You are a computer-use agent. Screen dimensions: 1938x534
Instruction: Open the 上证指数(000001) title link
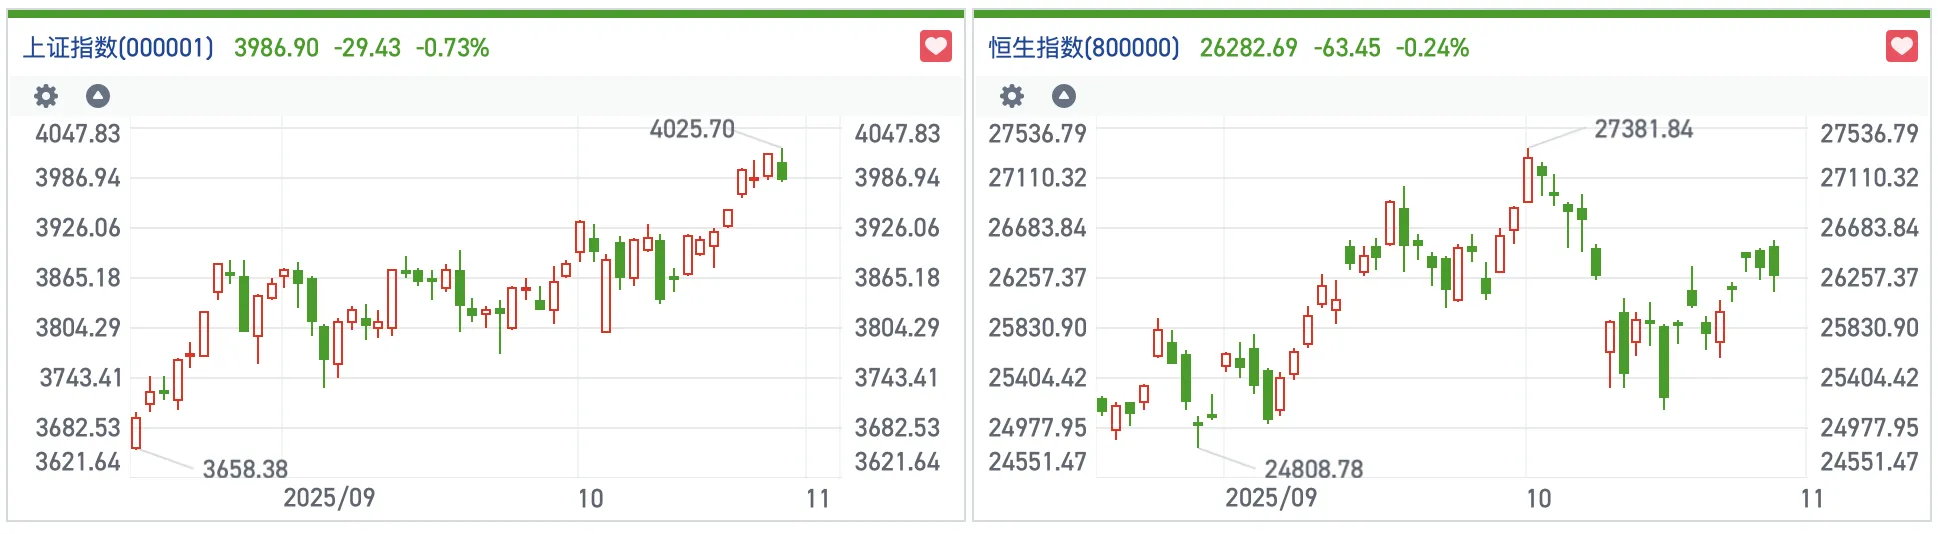(118, 48)
